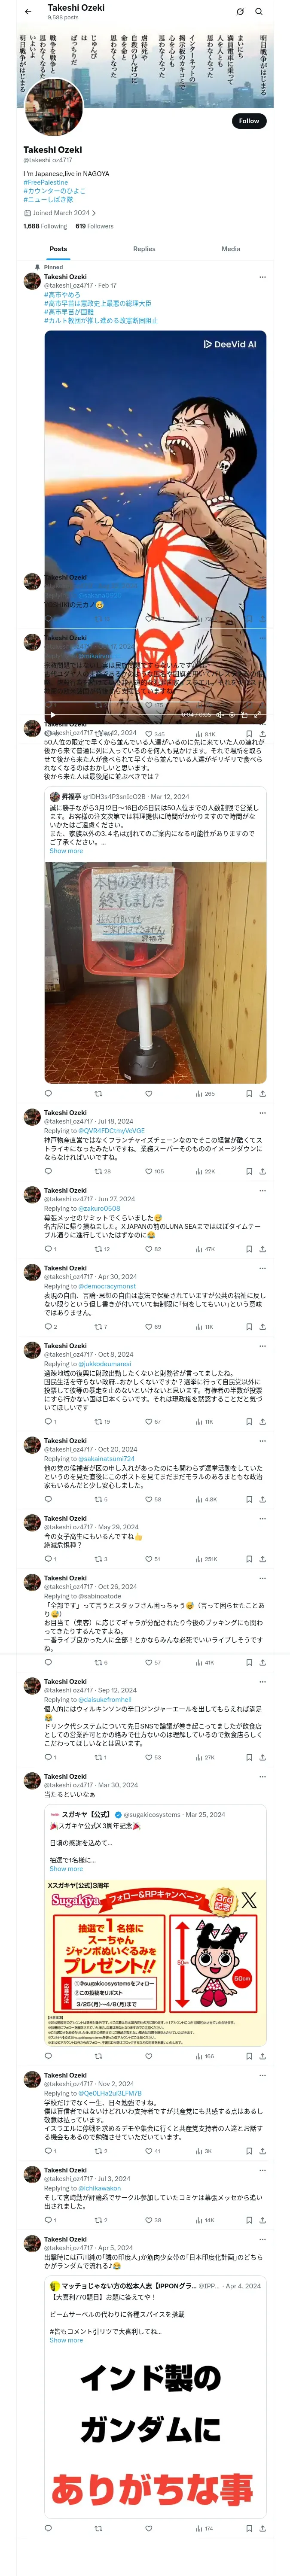Viewport: 290px width, 2576px height.
Task: Repost the Oct 8, 2024 post
Action: click(98, 1421)
